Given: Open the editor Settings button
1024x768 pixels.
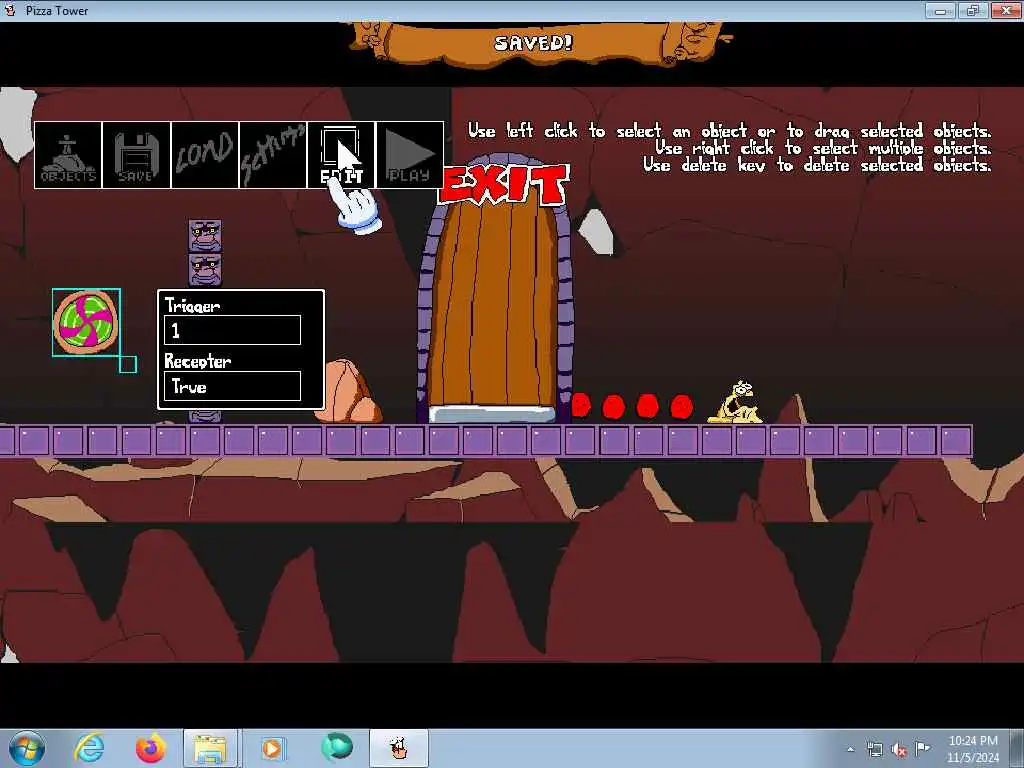Looking at the screenshot, I should 273,155.
